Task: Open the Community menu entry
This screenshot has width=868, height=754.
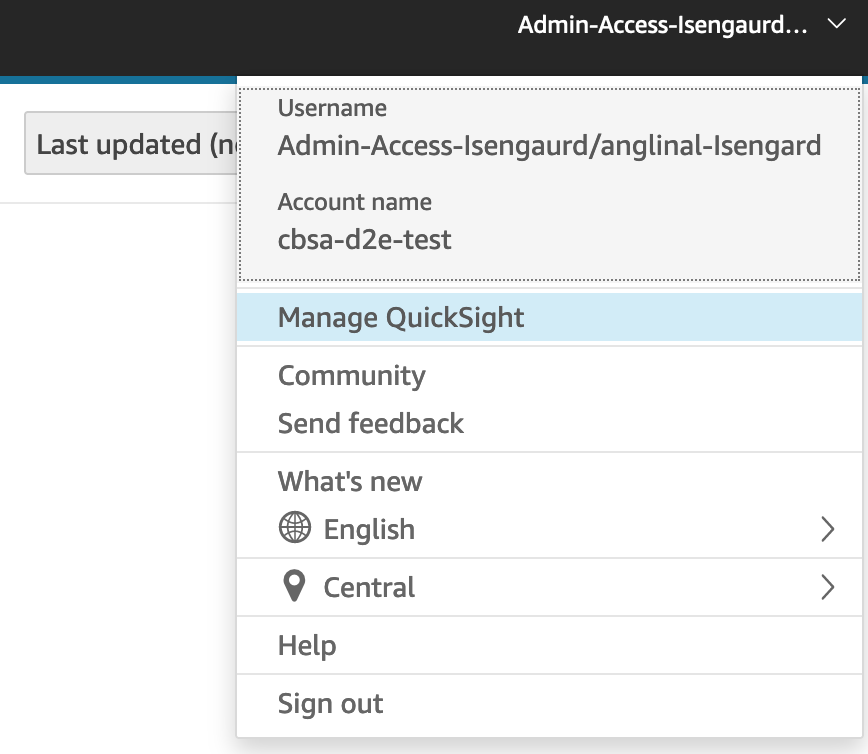Action: 352,376
